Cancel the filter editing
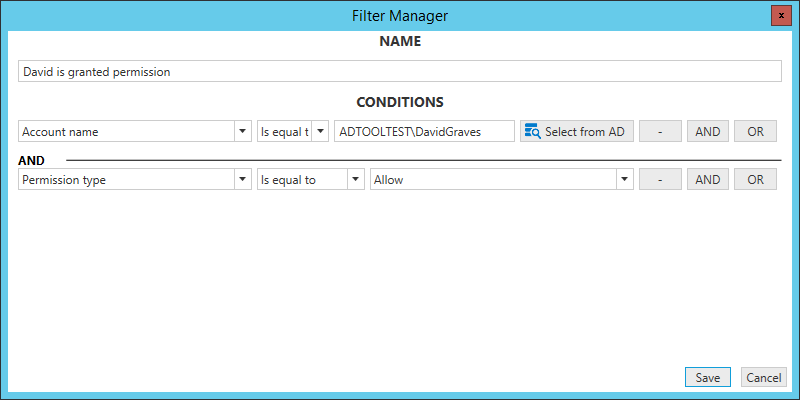Image resolution: width=800 pixels, height=400 pixels. (x=764, y=378)
